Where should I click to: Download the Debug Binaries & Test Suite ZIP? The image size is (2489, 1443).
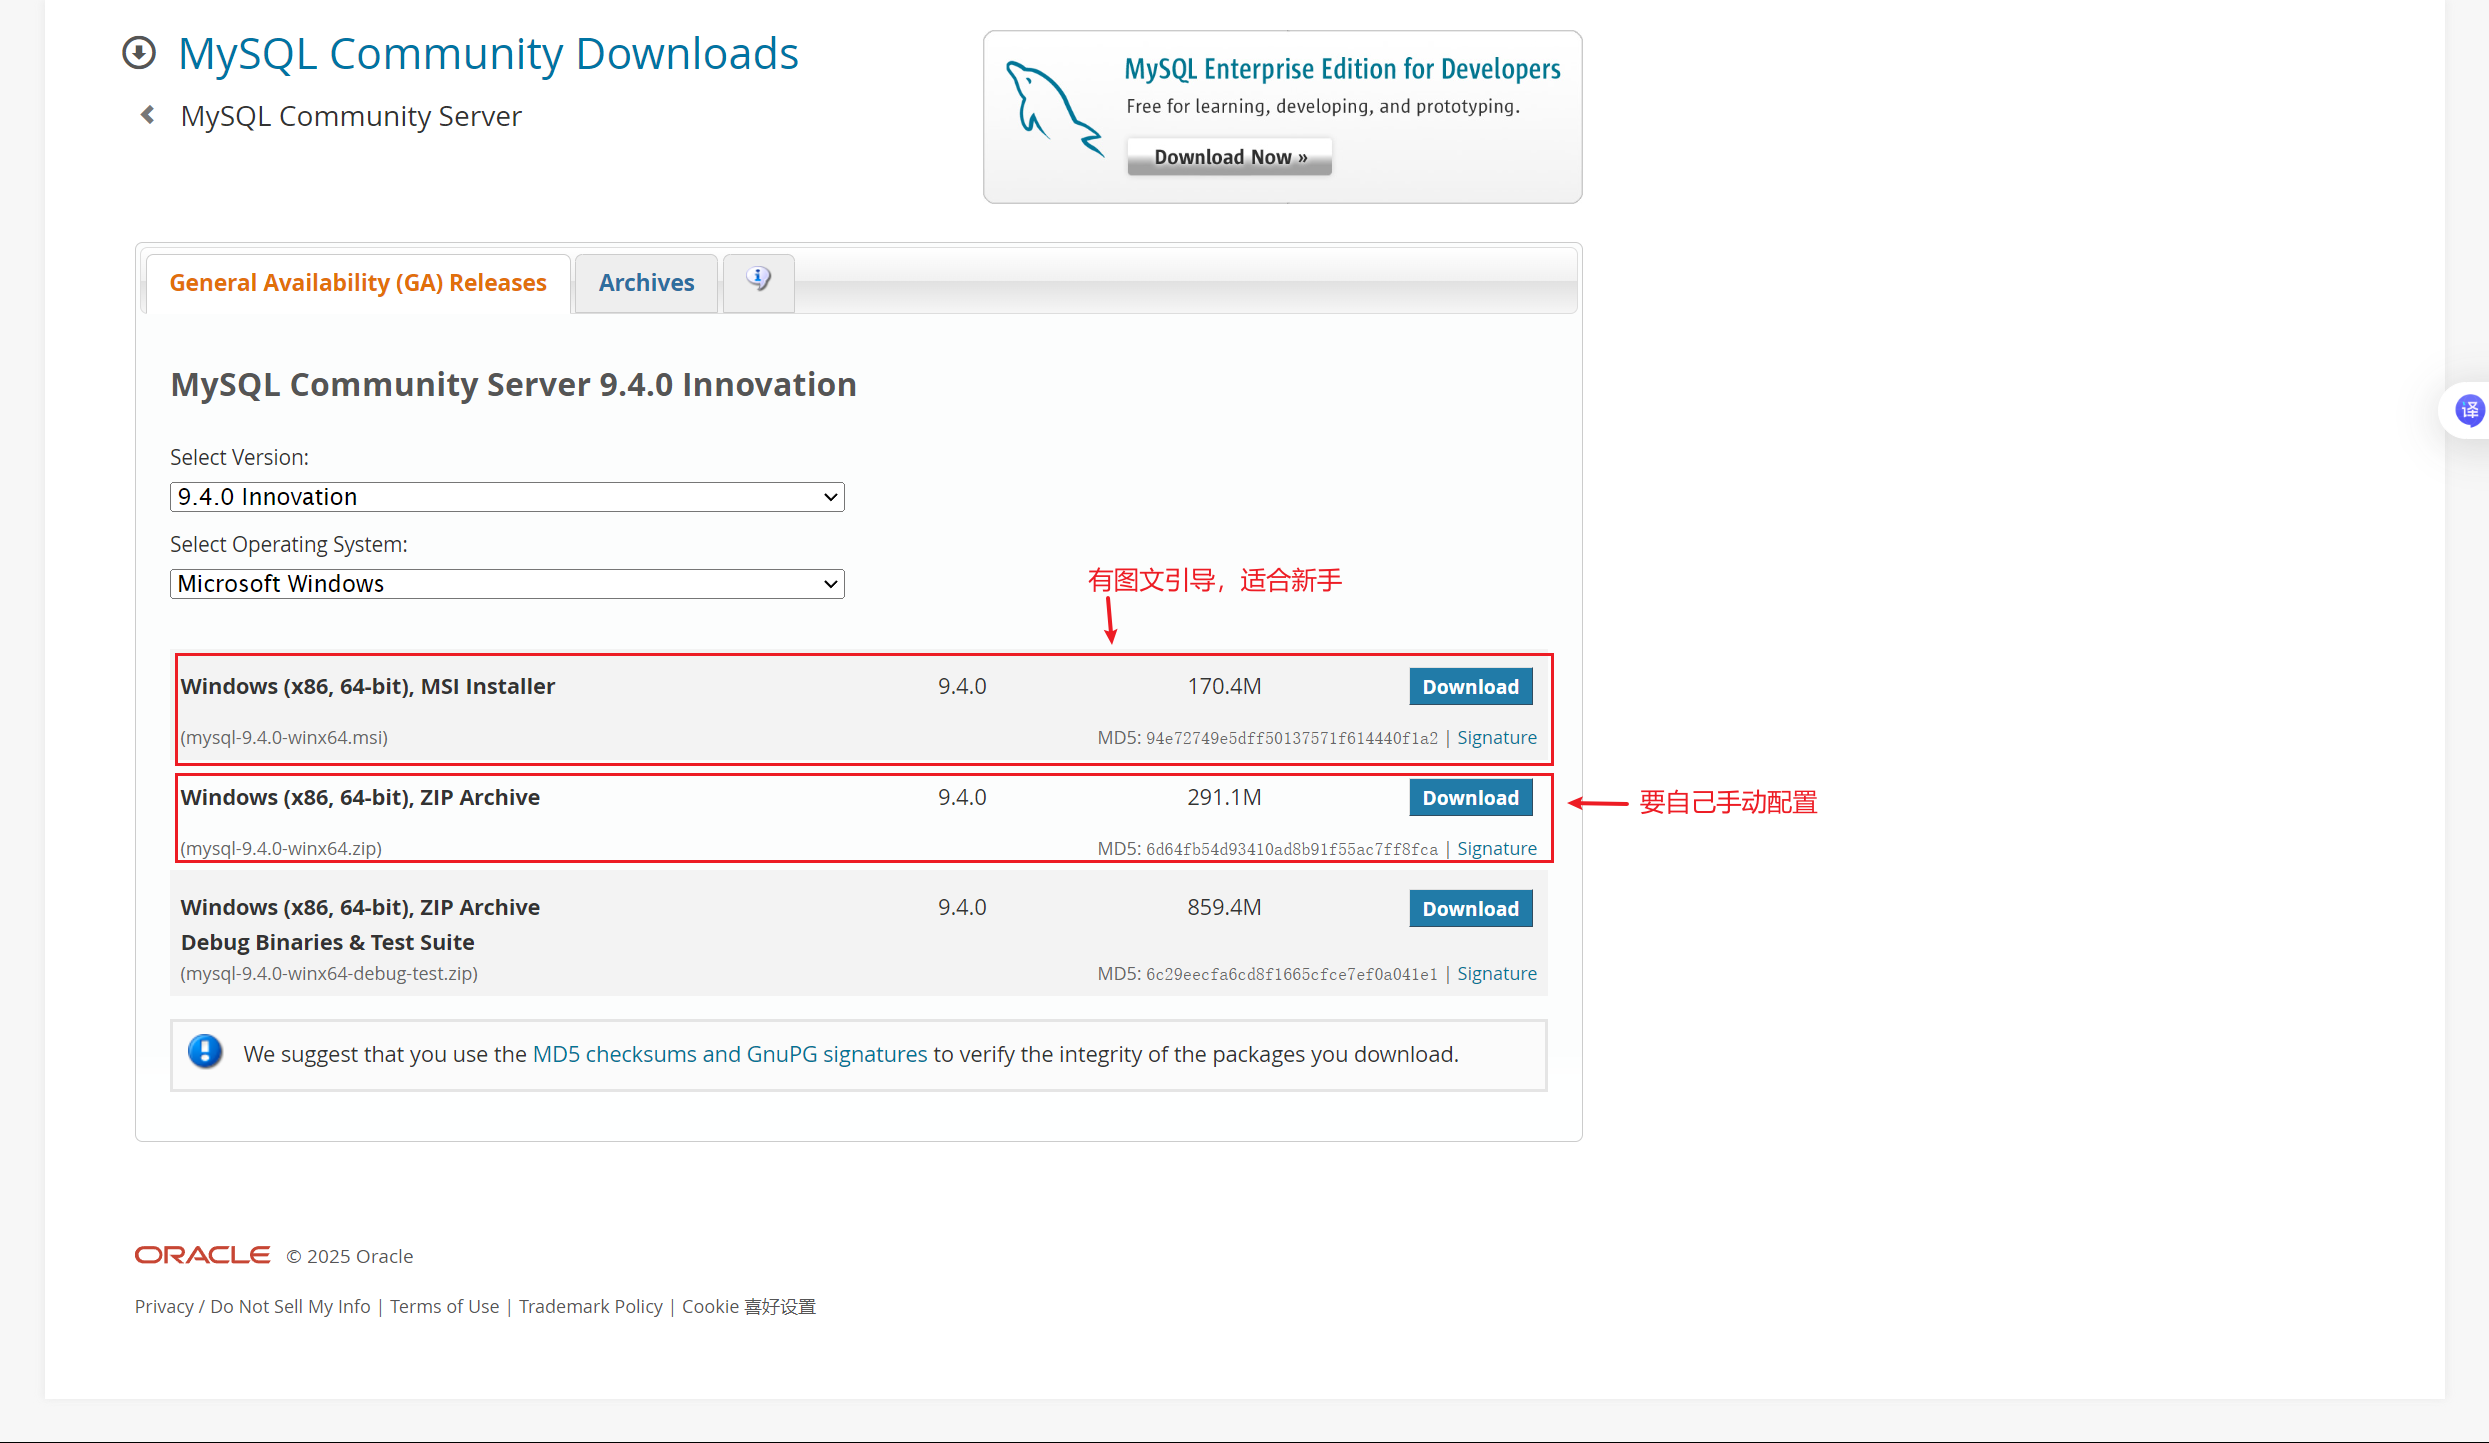point(1471,909)
